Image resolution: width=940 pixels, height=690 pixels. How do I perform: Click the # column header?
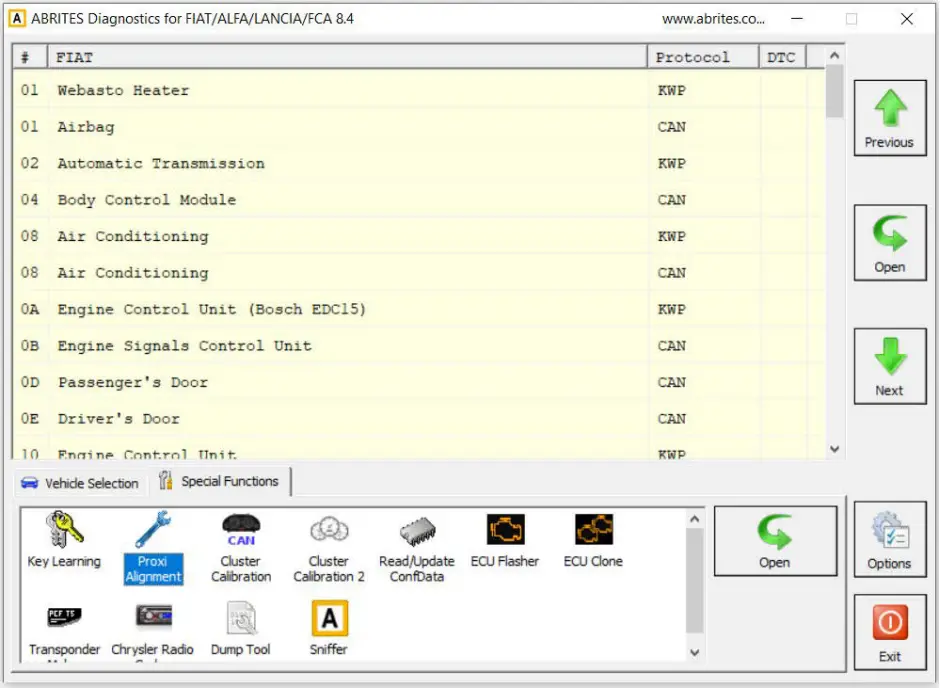[x=30, y=58]
